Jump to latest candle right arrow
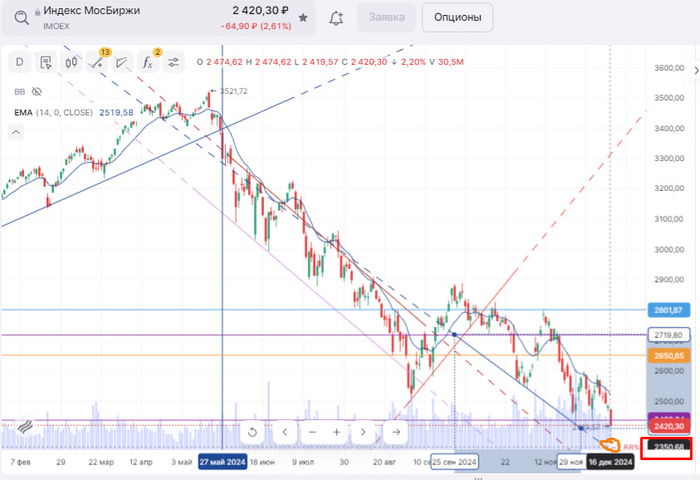The height and width of the screenshot is (480, 700). point(396,432)
